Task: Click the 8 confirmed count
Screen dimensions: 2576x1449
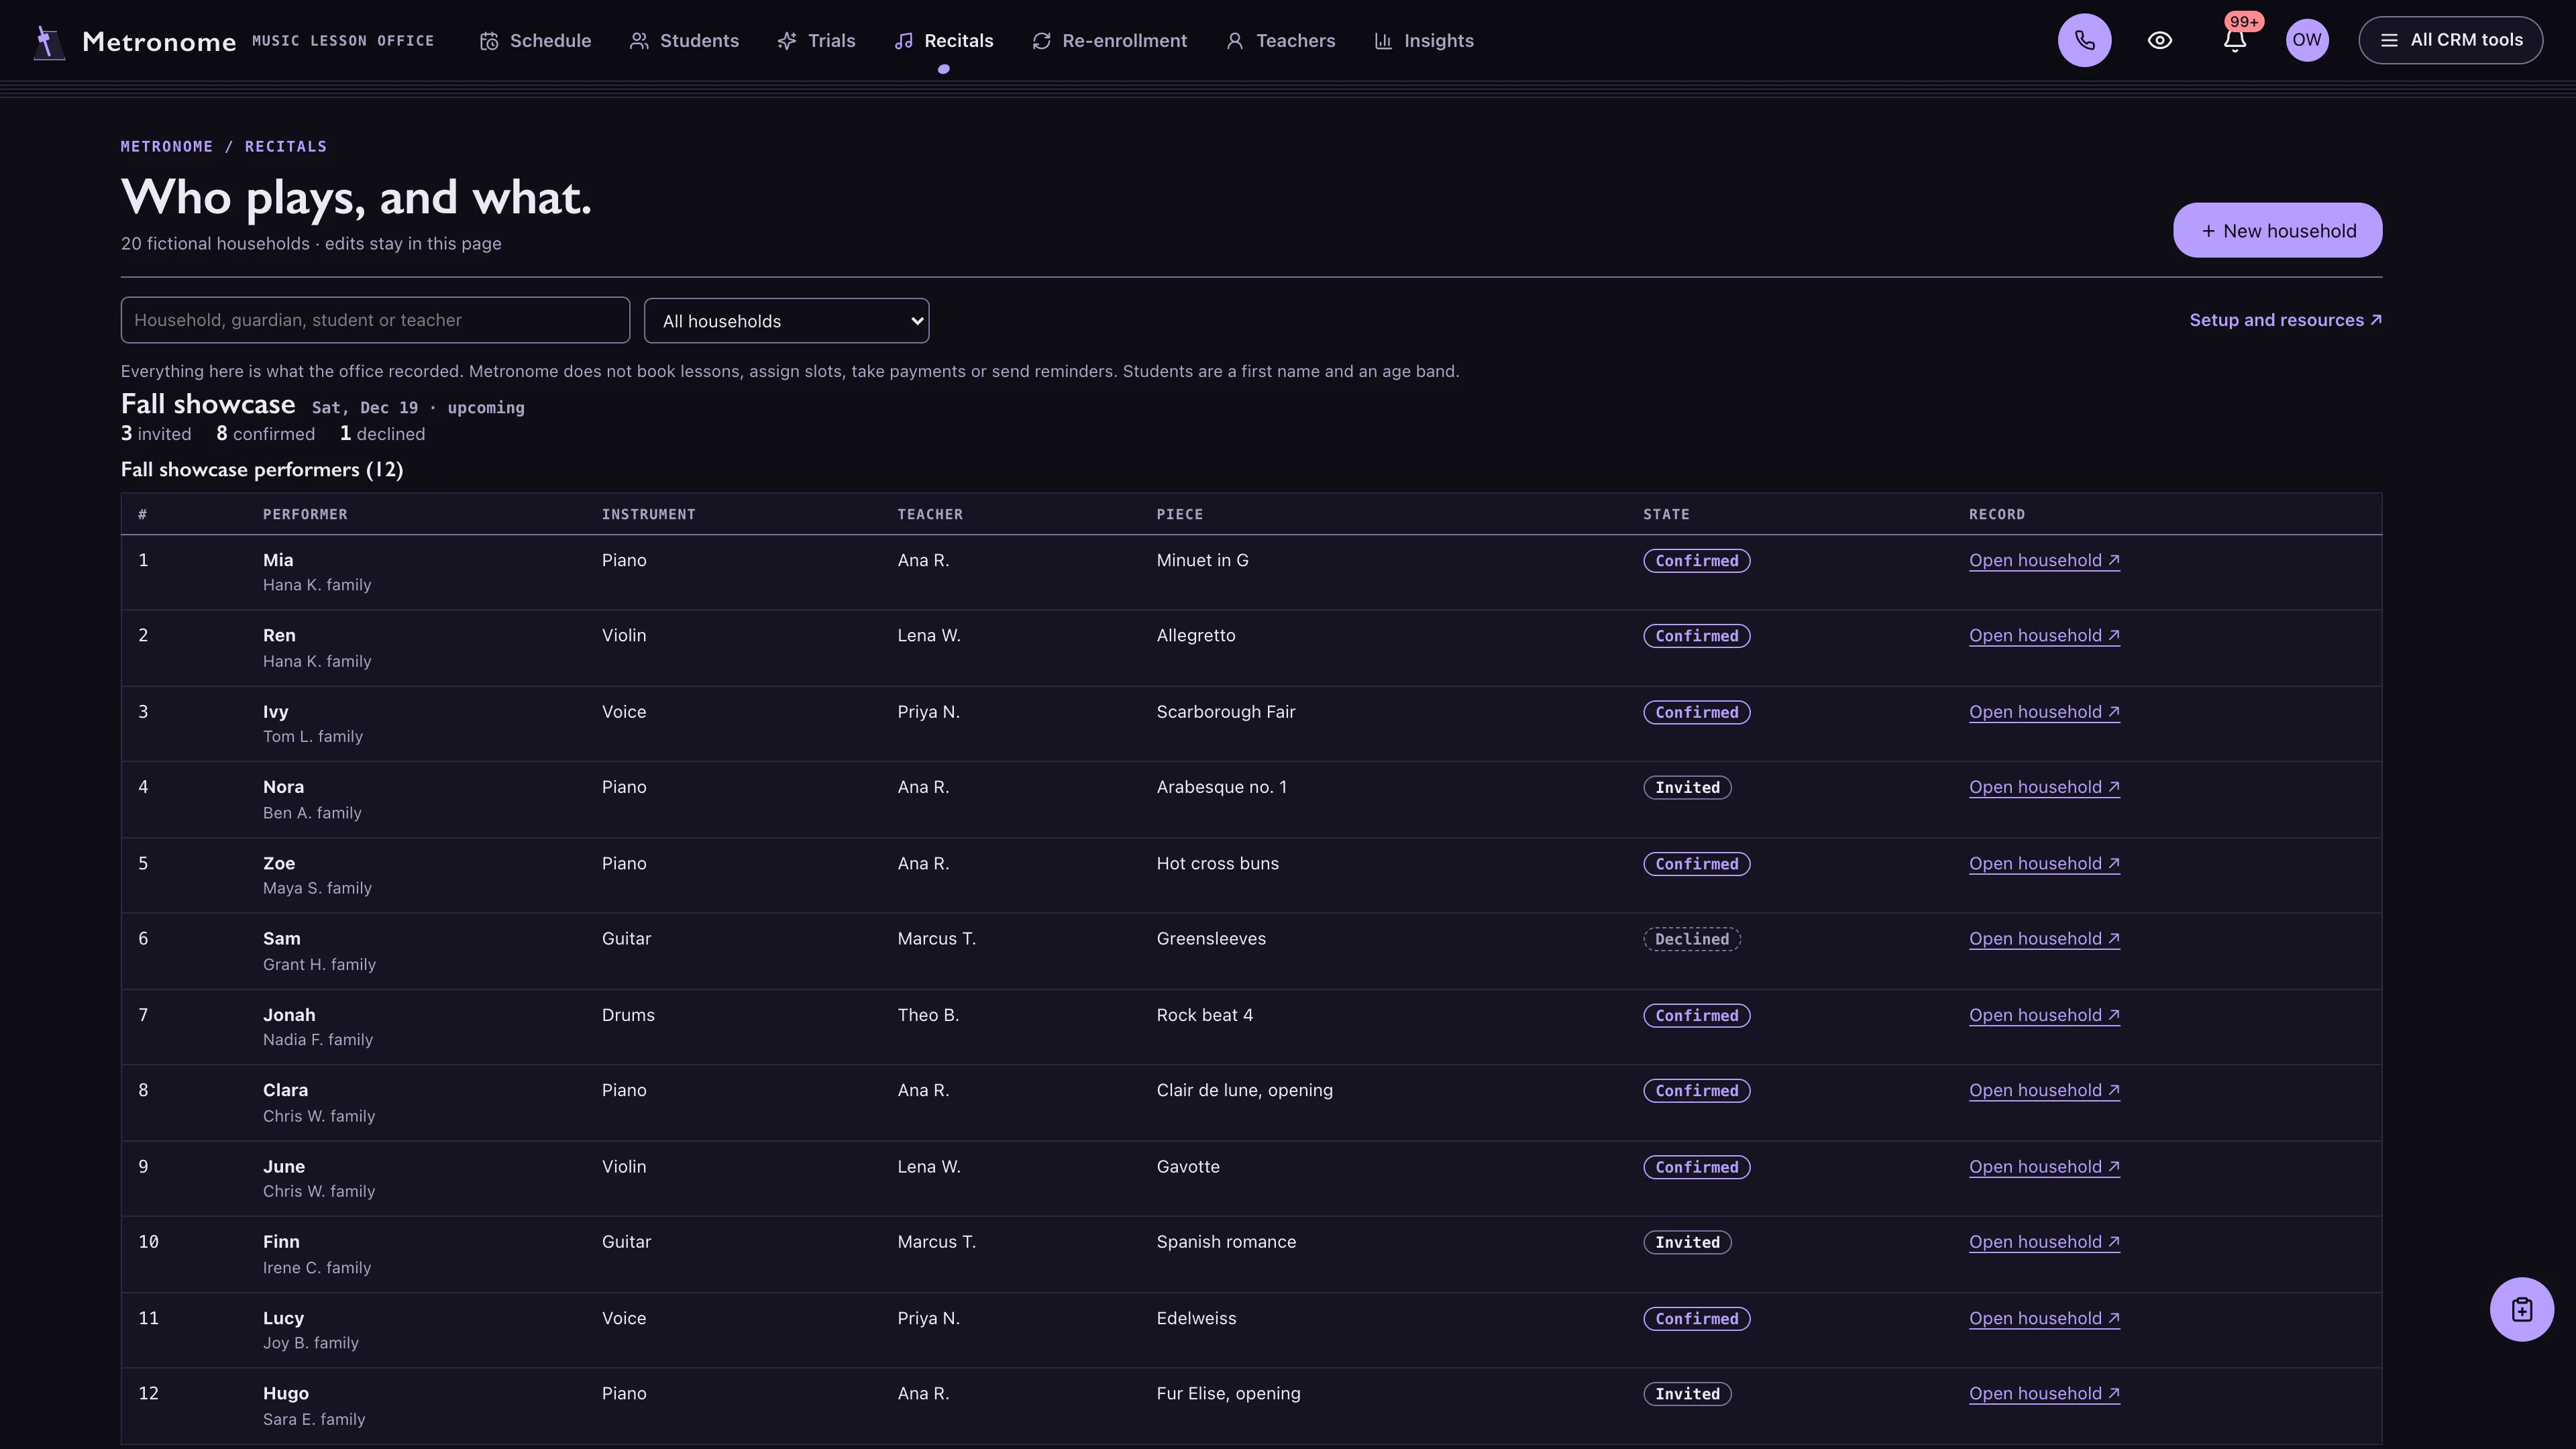Action: (x=265, y=433)
